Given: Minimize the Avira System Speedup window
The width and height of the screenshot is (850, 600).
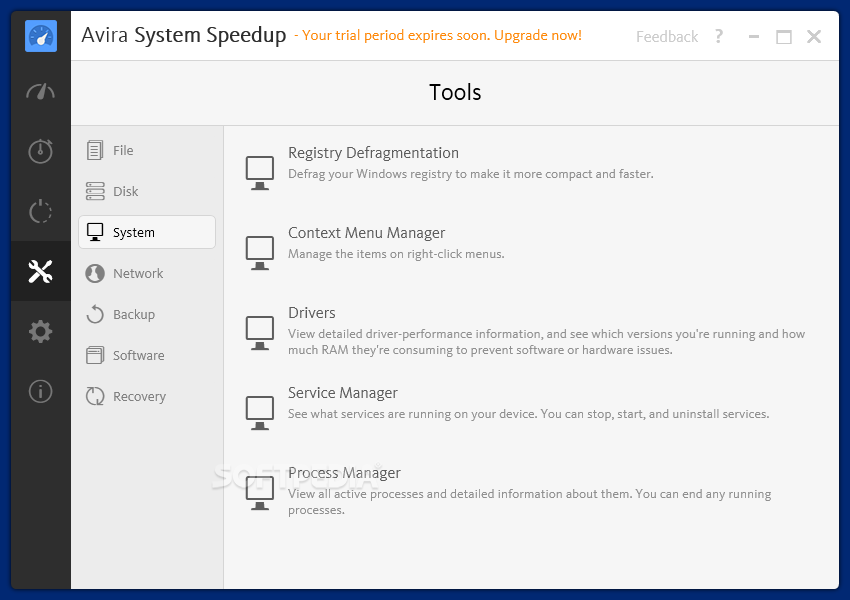Looking at the screenshot, I should [x=754, y=37].
